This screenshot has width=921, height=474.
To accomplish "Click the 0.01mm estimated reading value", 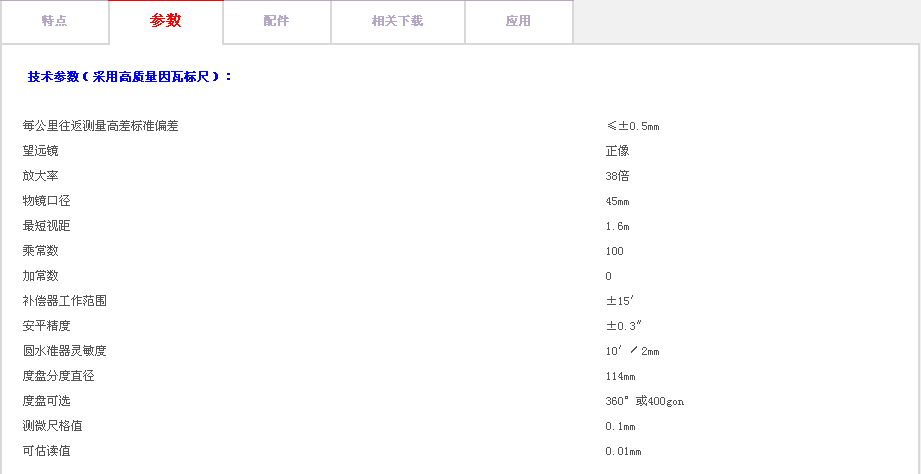I will 623,451.
